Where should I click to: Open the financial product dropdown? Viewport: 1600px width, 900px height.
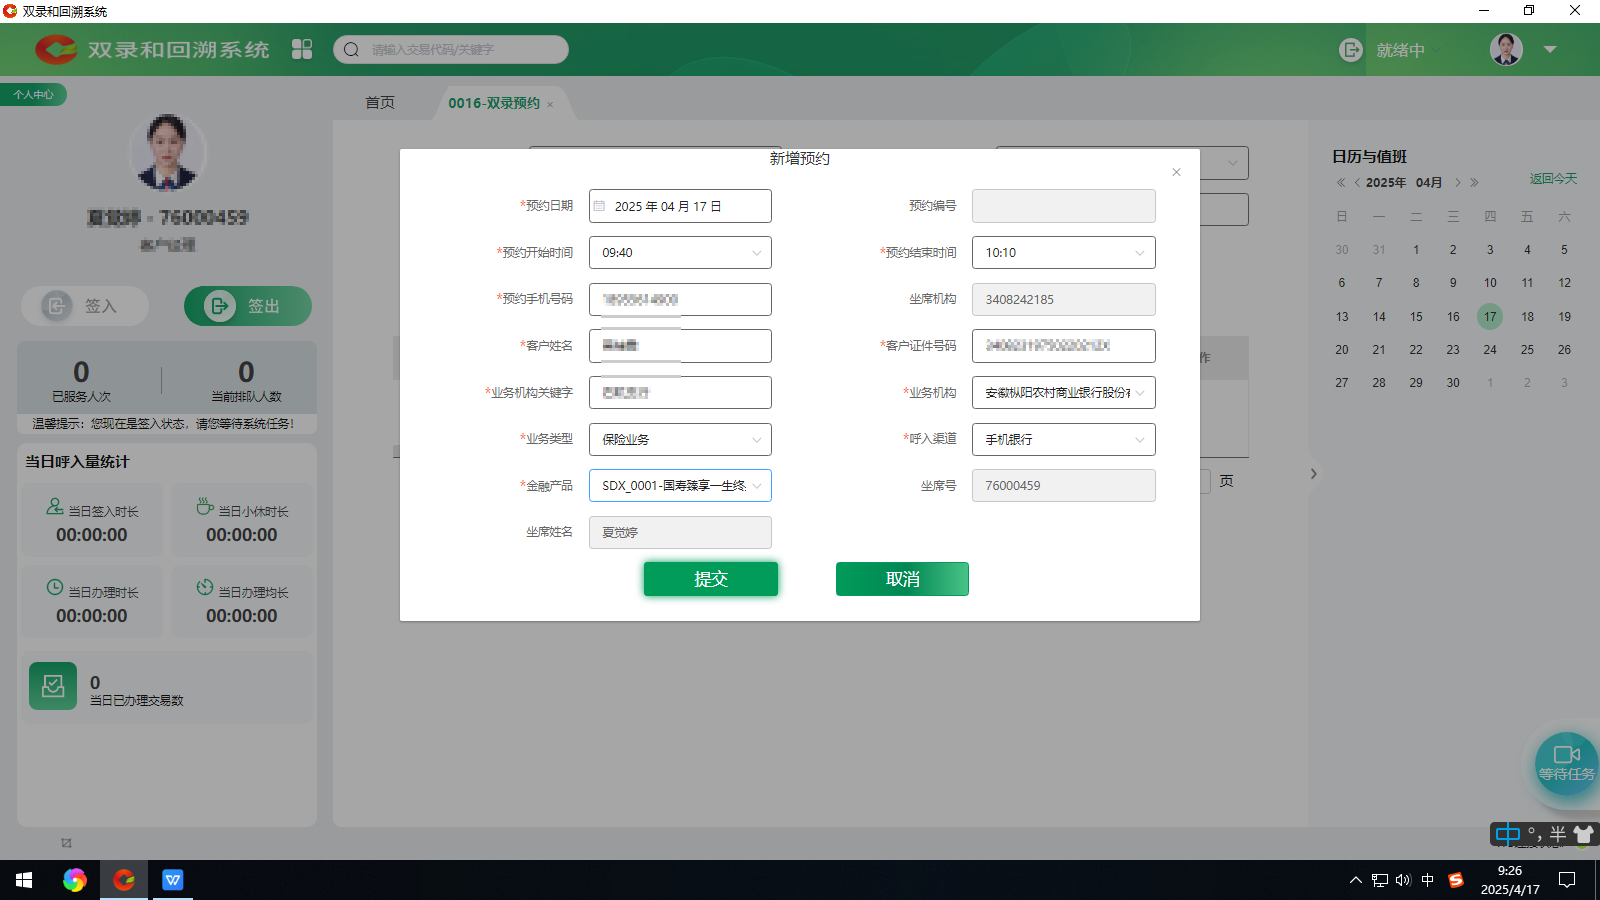pos(756,486)
